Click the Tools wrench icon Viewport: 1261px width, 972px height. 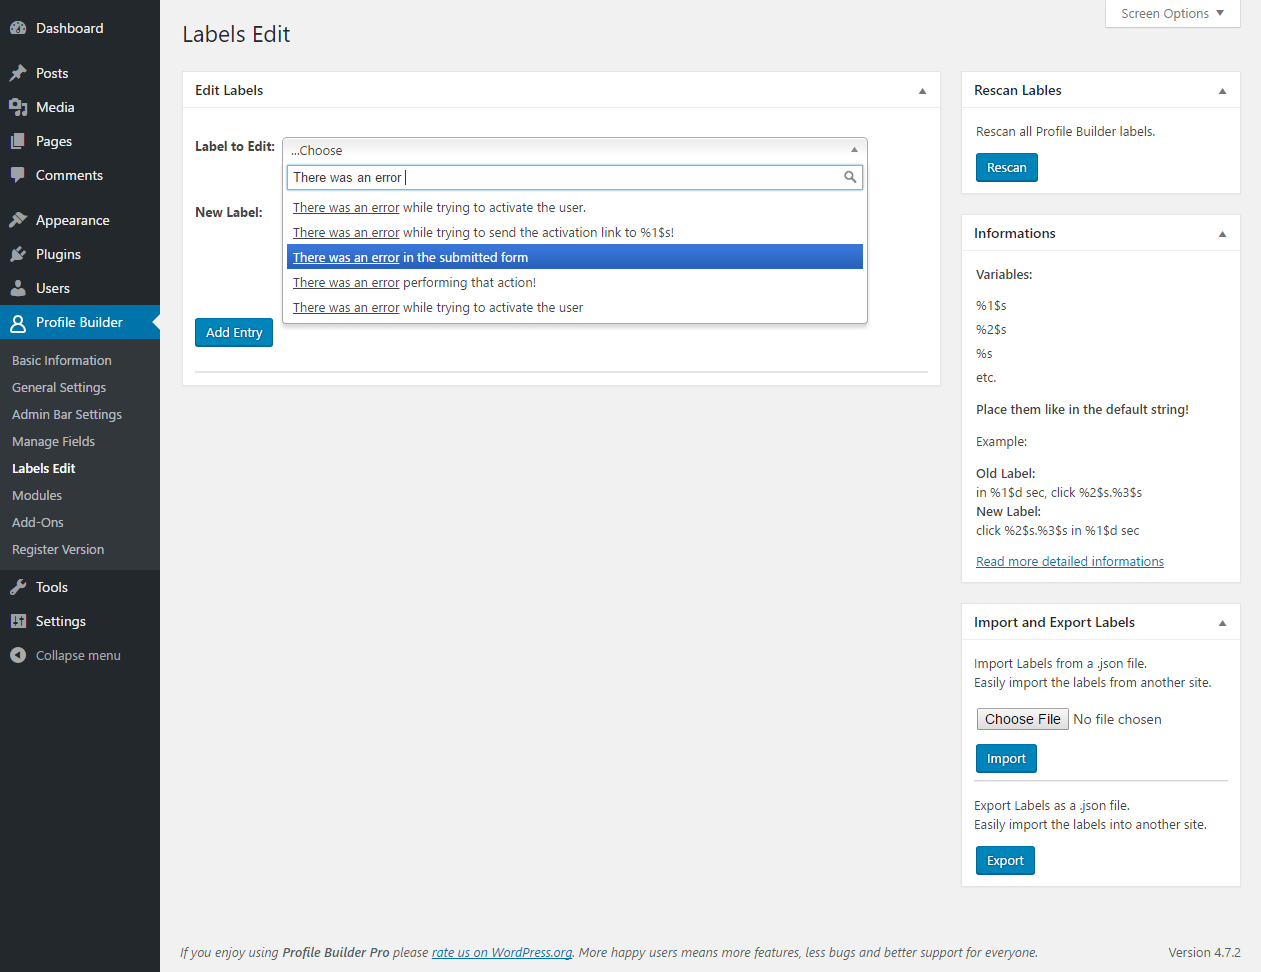pyautogui.click(x=18, y=587)
